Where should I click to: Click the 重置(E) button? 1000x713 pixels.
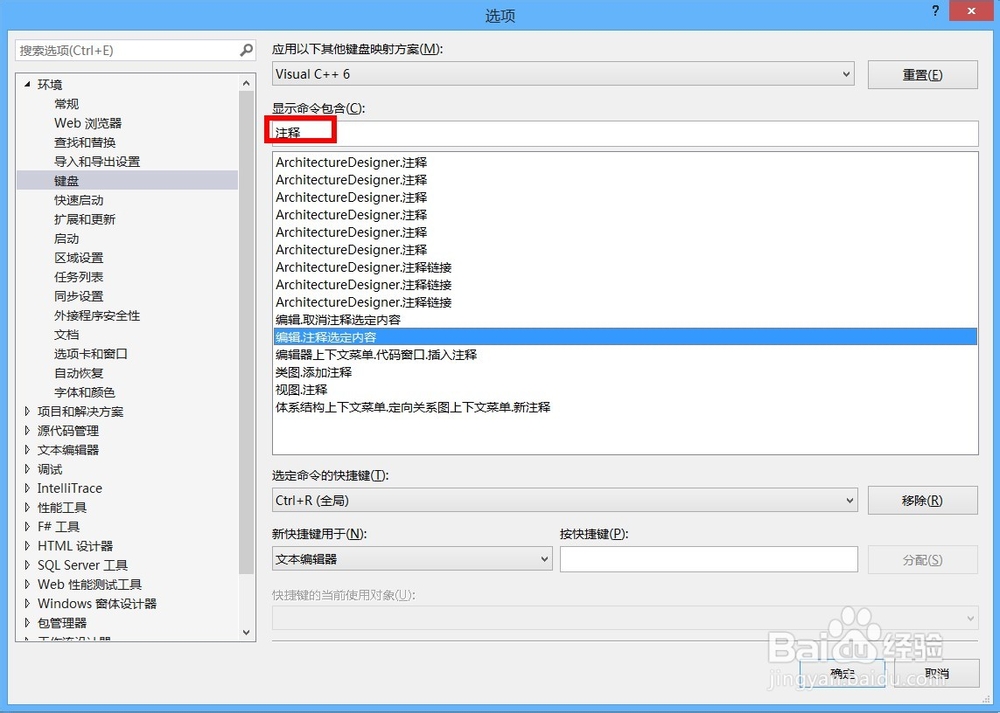tap(922, 75)
